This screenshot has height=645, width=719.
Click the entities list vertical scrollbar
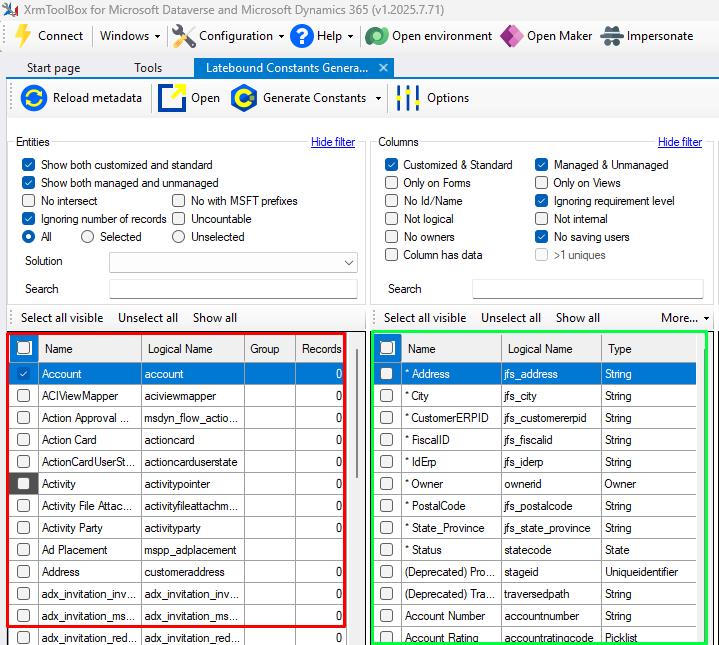(357, 414)
